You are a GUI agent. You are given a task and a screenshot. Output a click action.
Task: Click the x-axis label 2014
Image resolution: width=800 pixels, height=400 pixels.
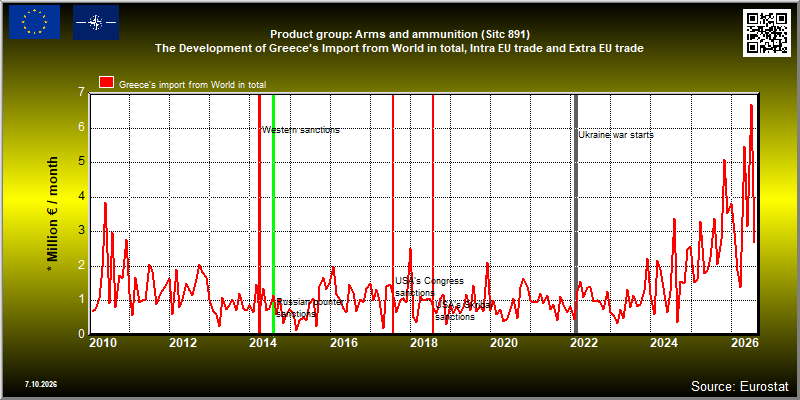click(263, 343)
